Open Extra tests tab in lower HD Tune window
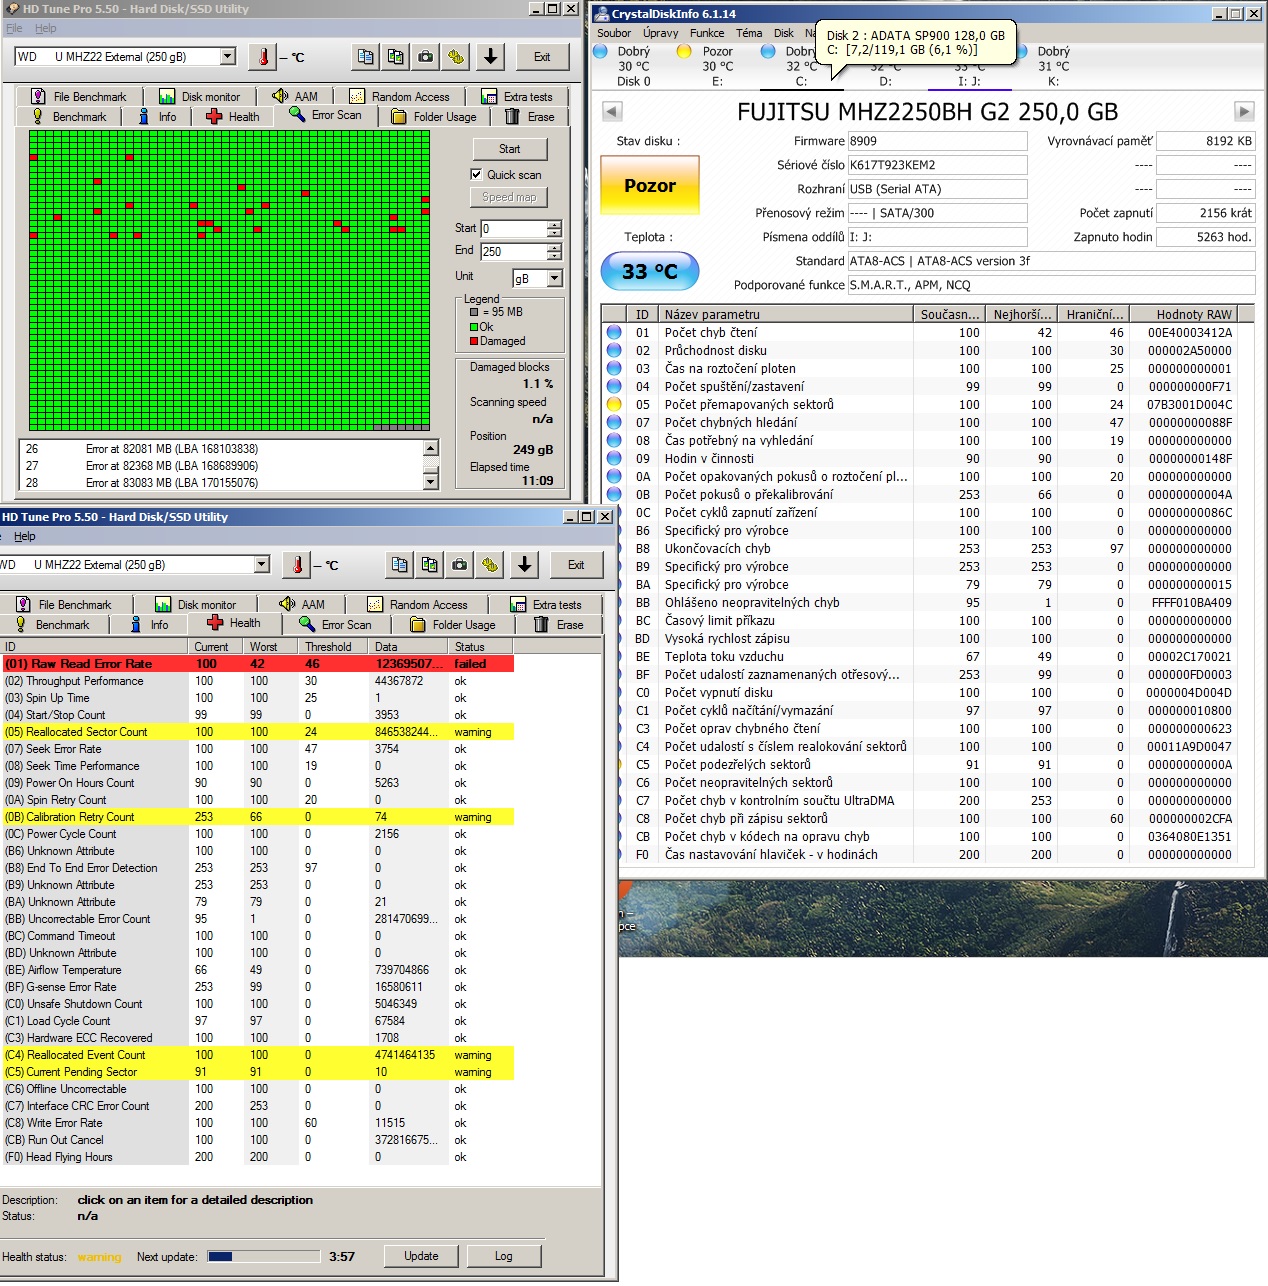 (x=546, y=605)
